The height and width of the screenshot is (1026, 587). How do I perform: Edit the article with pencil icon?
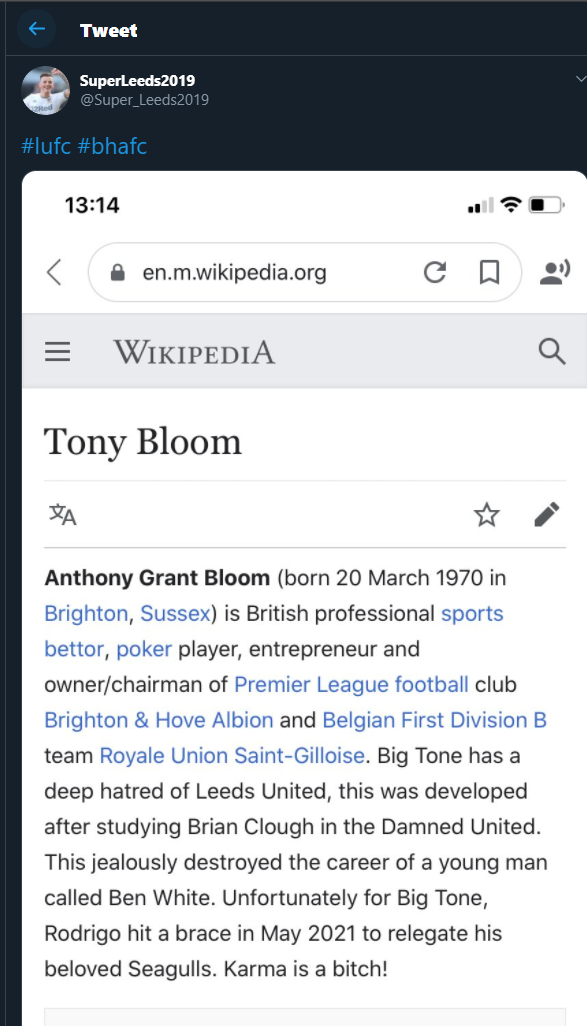coord(546,514)
